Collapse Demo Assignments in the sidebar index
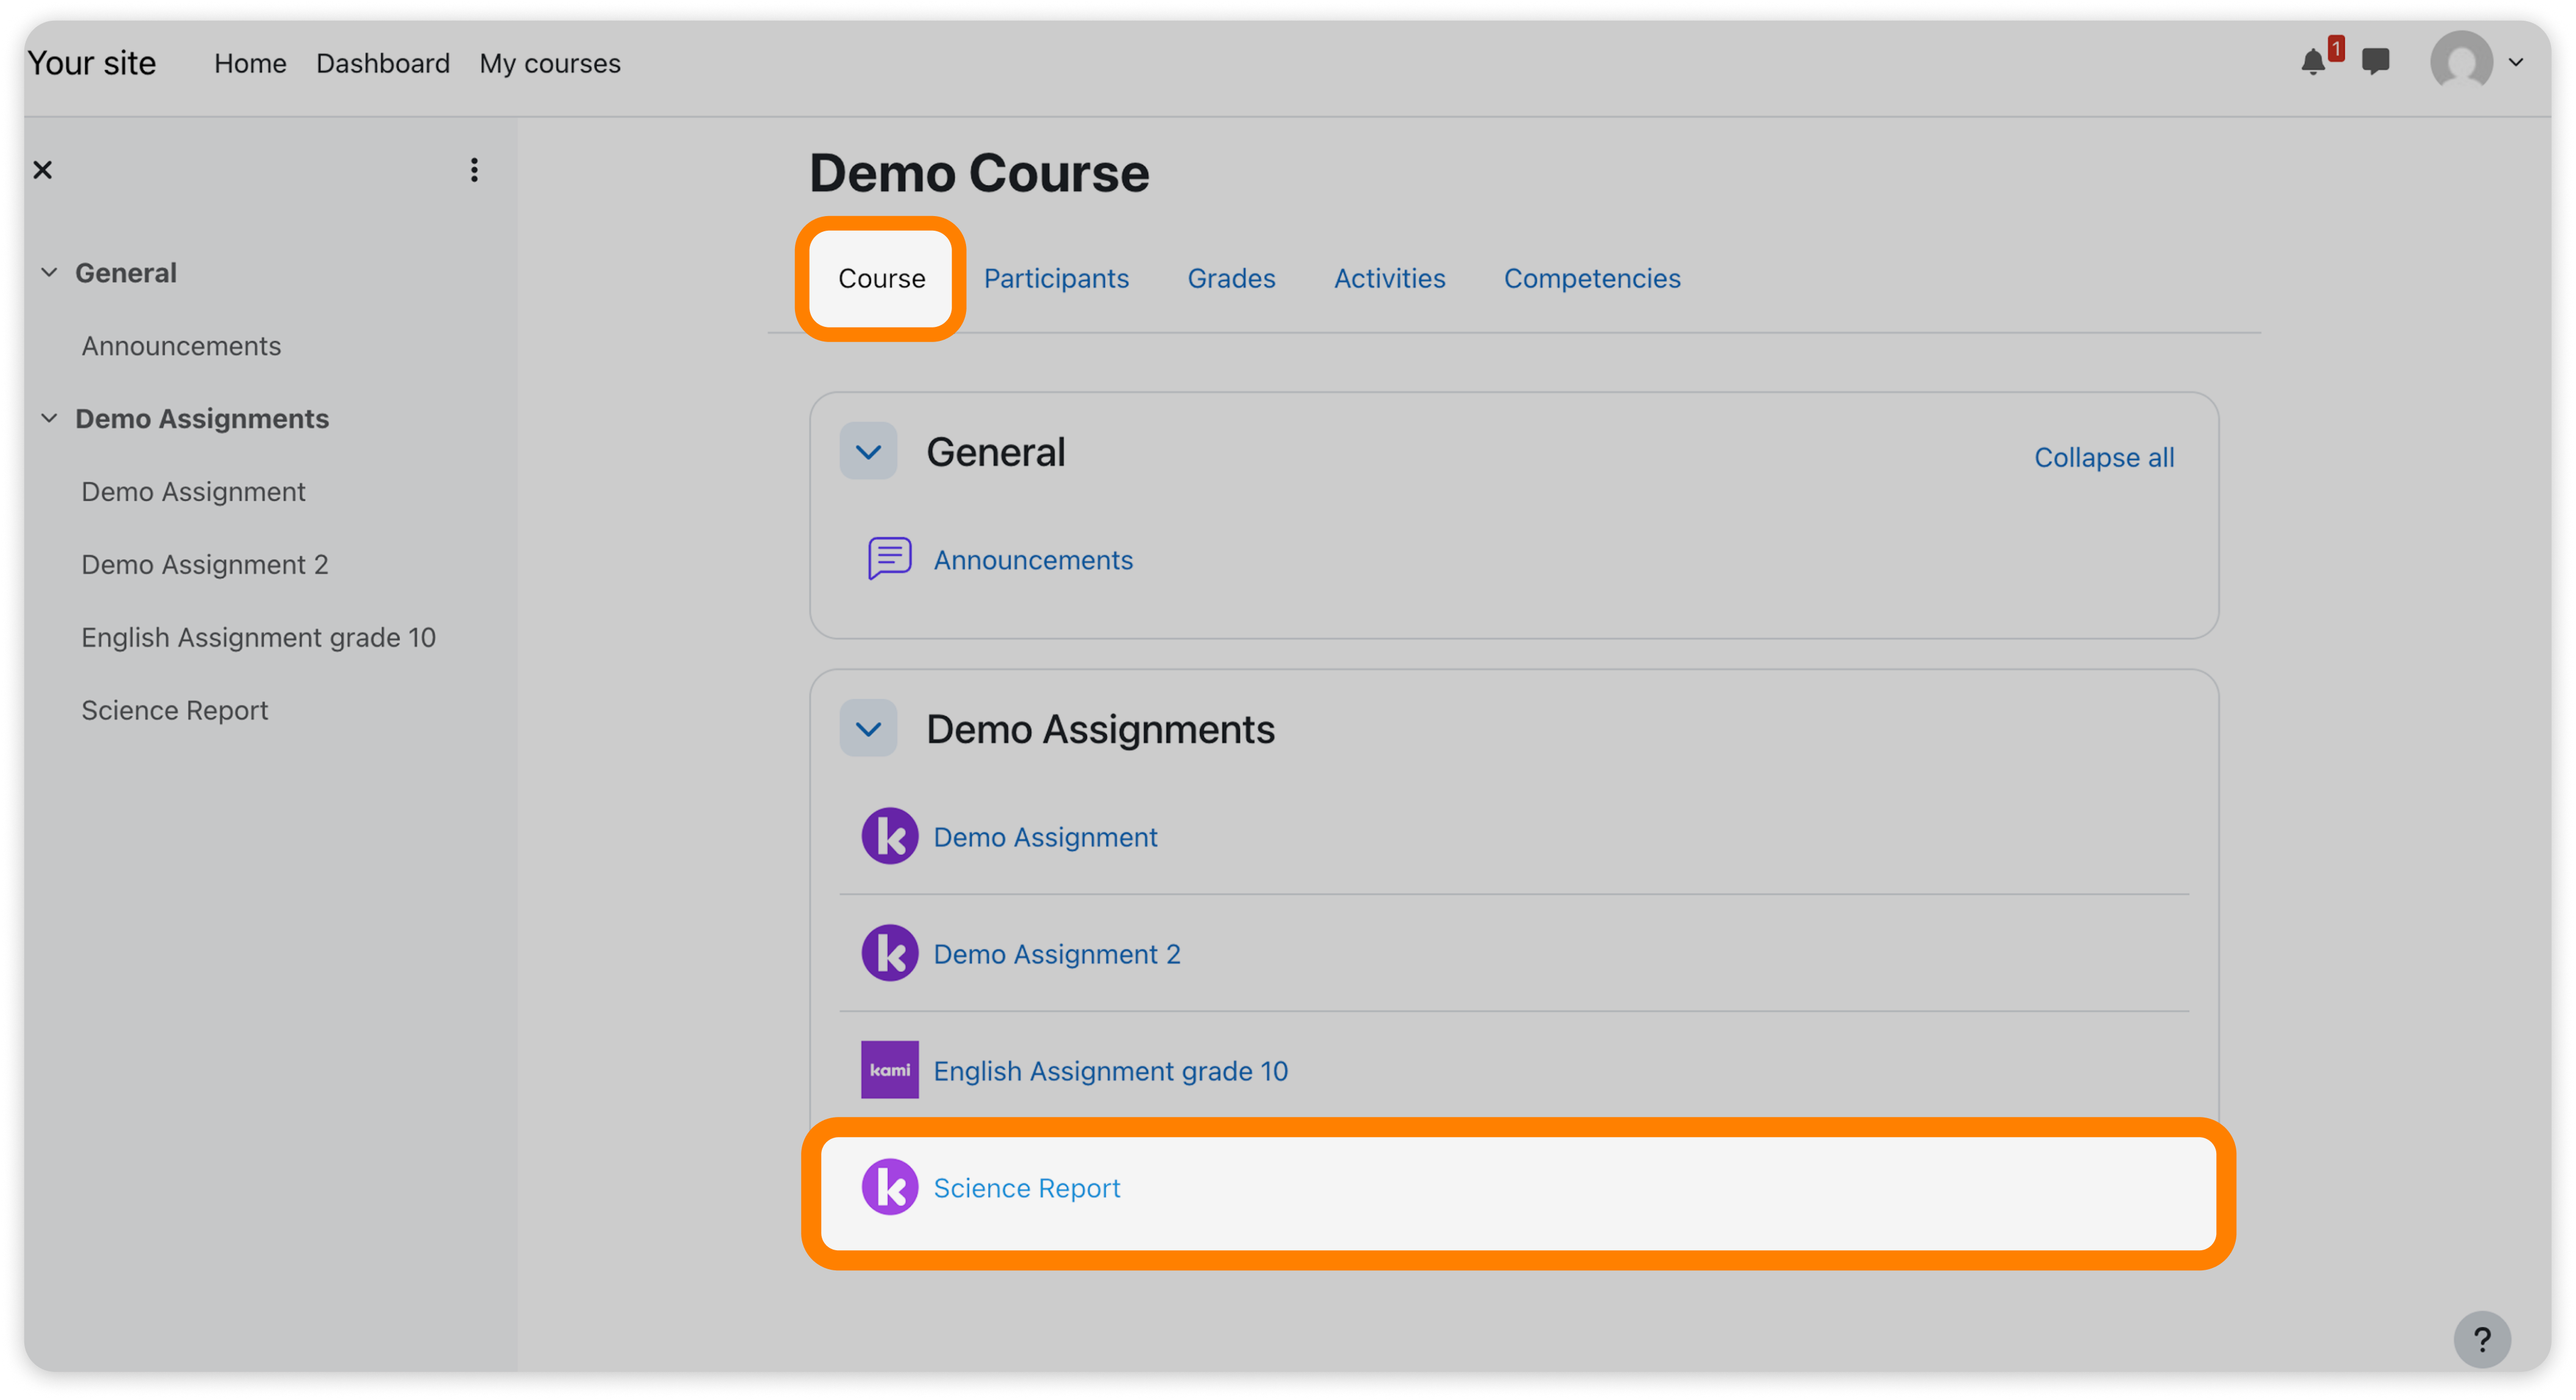Viewport: 2576px width, 1400px height. [49, 419]
